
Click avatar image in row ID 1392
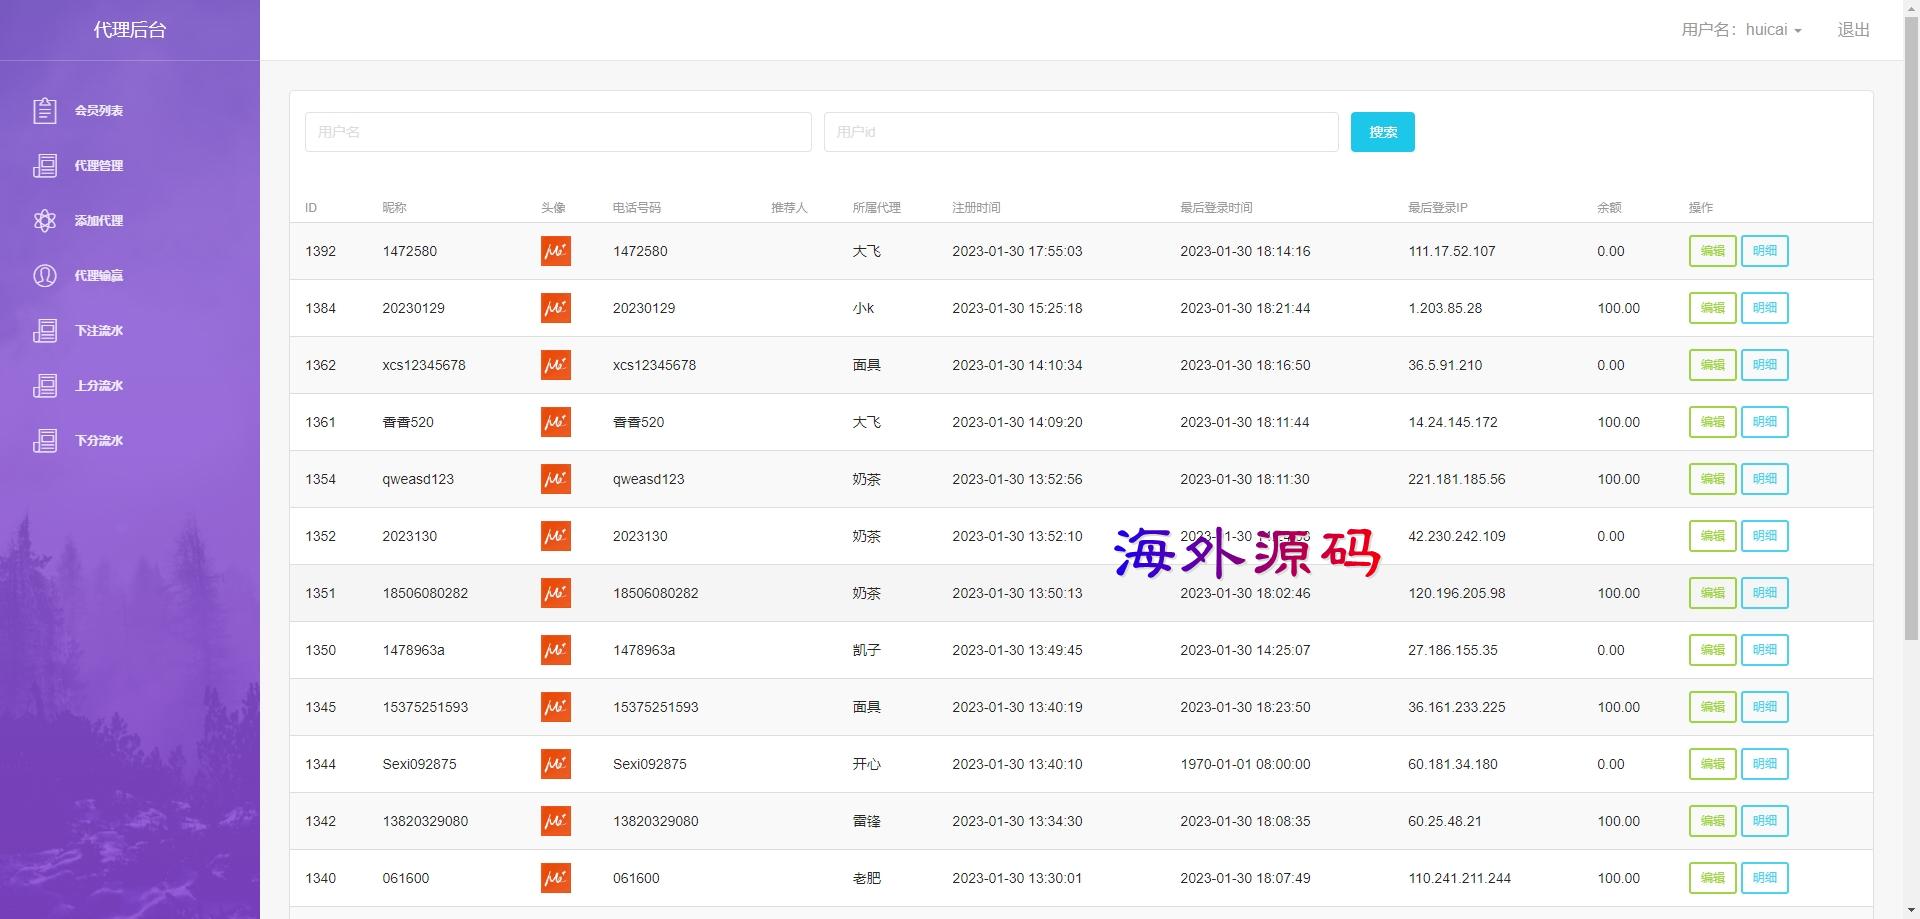click(556, 251)
